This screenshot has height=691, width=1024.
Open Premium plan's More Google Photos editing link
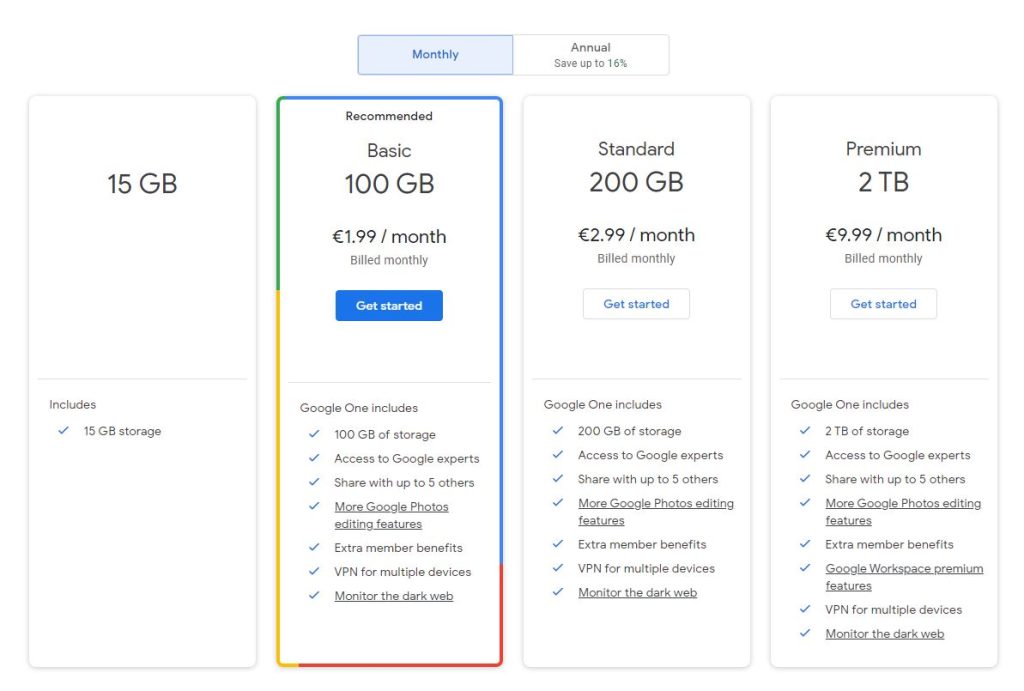click(x=902, y=504)
